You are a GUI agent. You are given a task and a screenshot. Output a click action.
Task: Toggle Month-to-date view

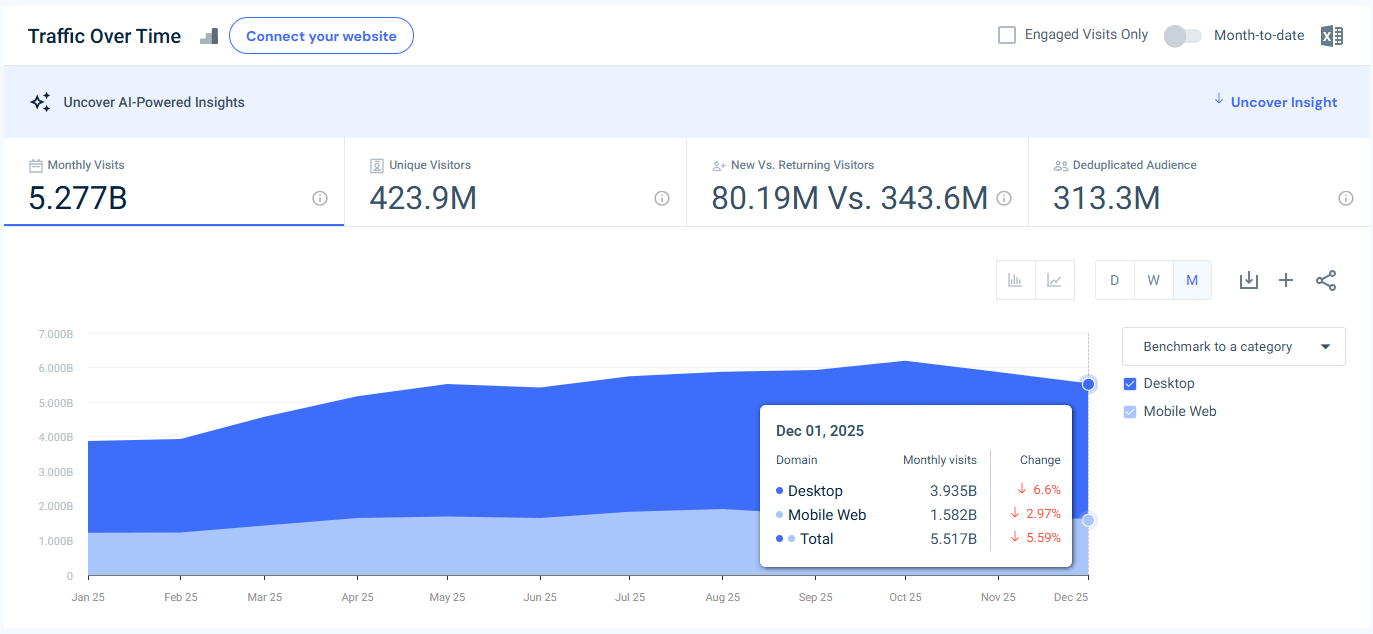click(x=1181, y=35)
